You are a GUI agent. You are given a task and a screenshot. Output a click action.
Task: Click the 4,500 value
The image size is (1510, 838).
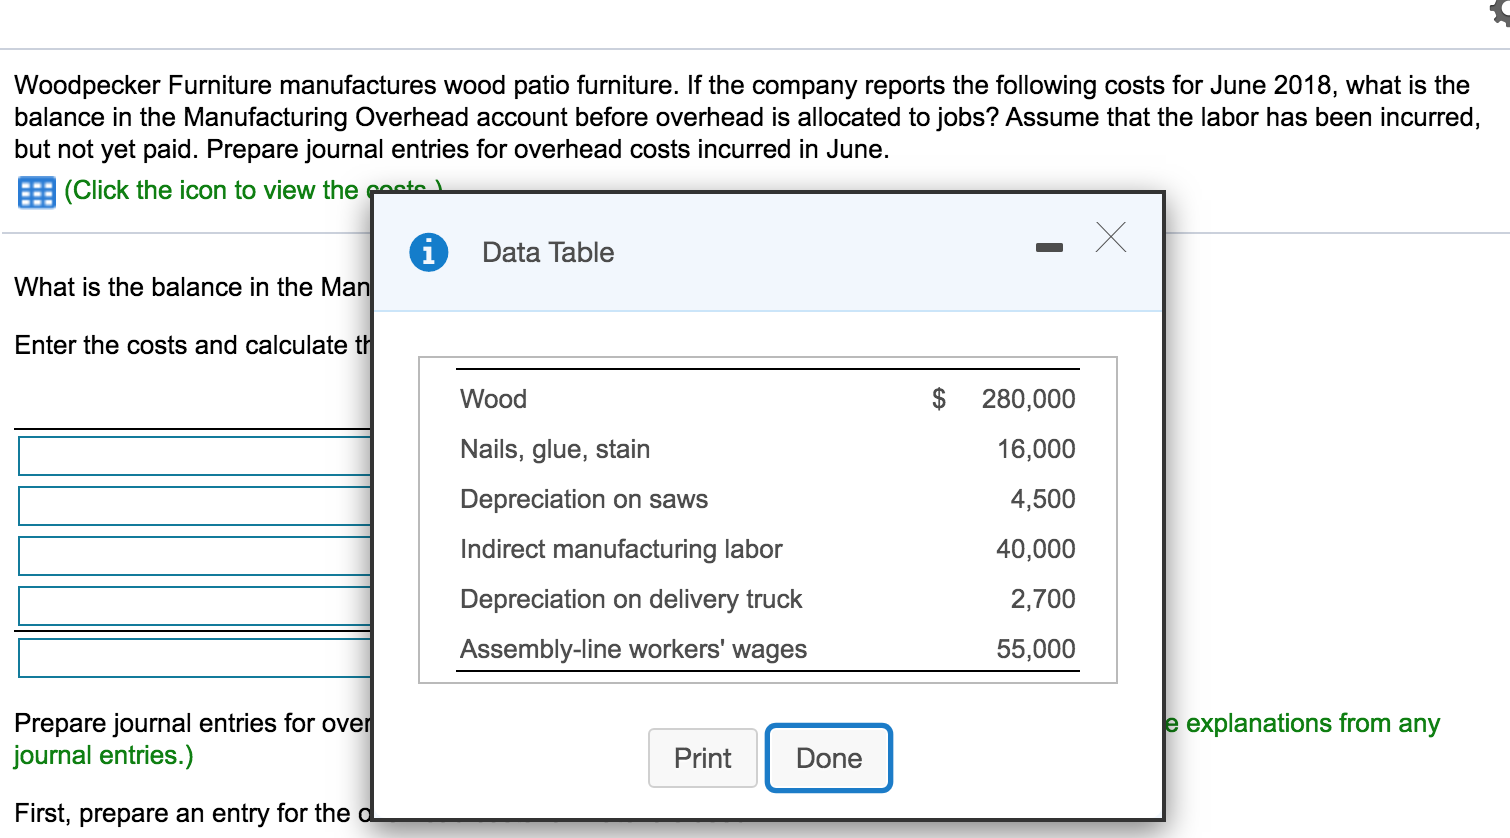coord(1043,499)
